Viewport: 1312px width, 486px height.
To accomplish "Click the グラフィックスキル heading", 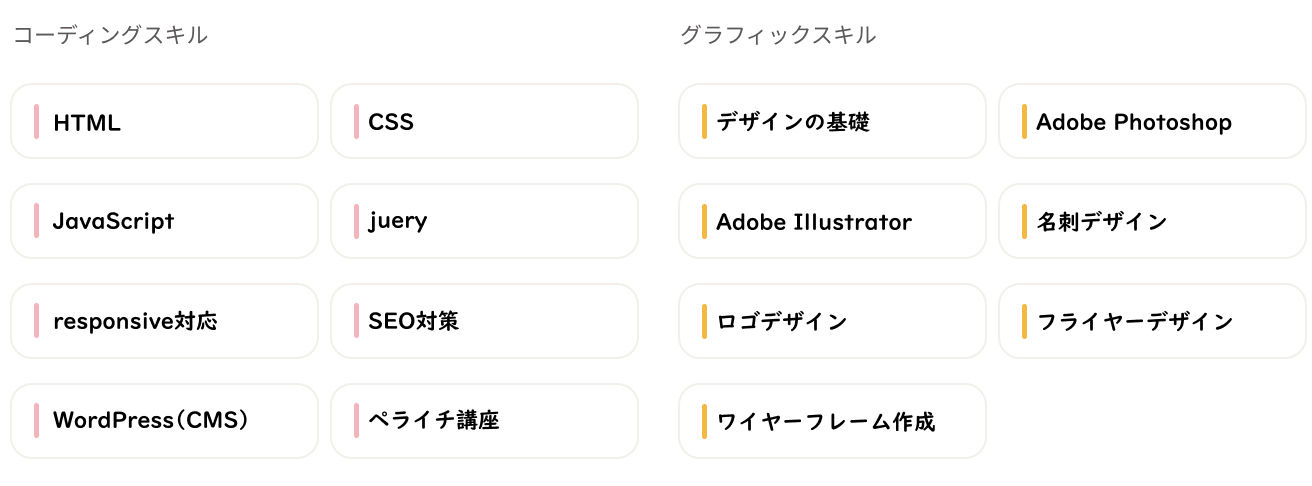I will coord(777,35).
